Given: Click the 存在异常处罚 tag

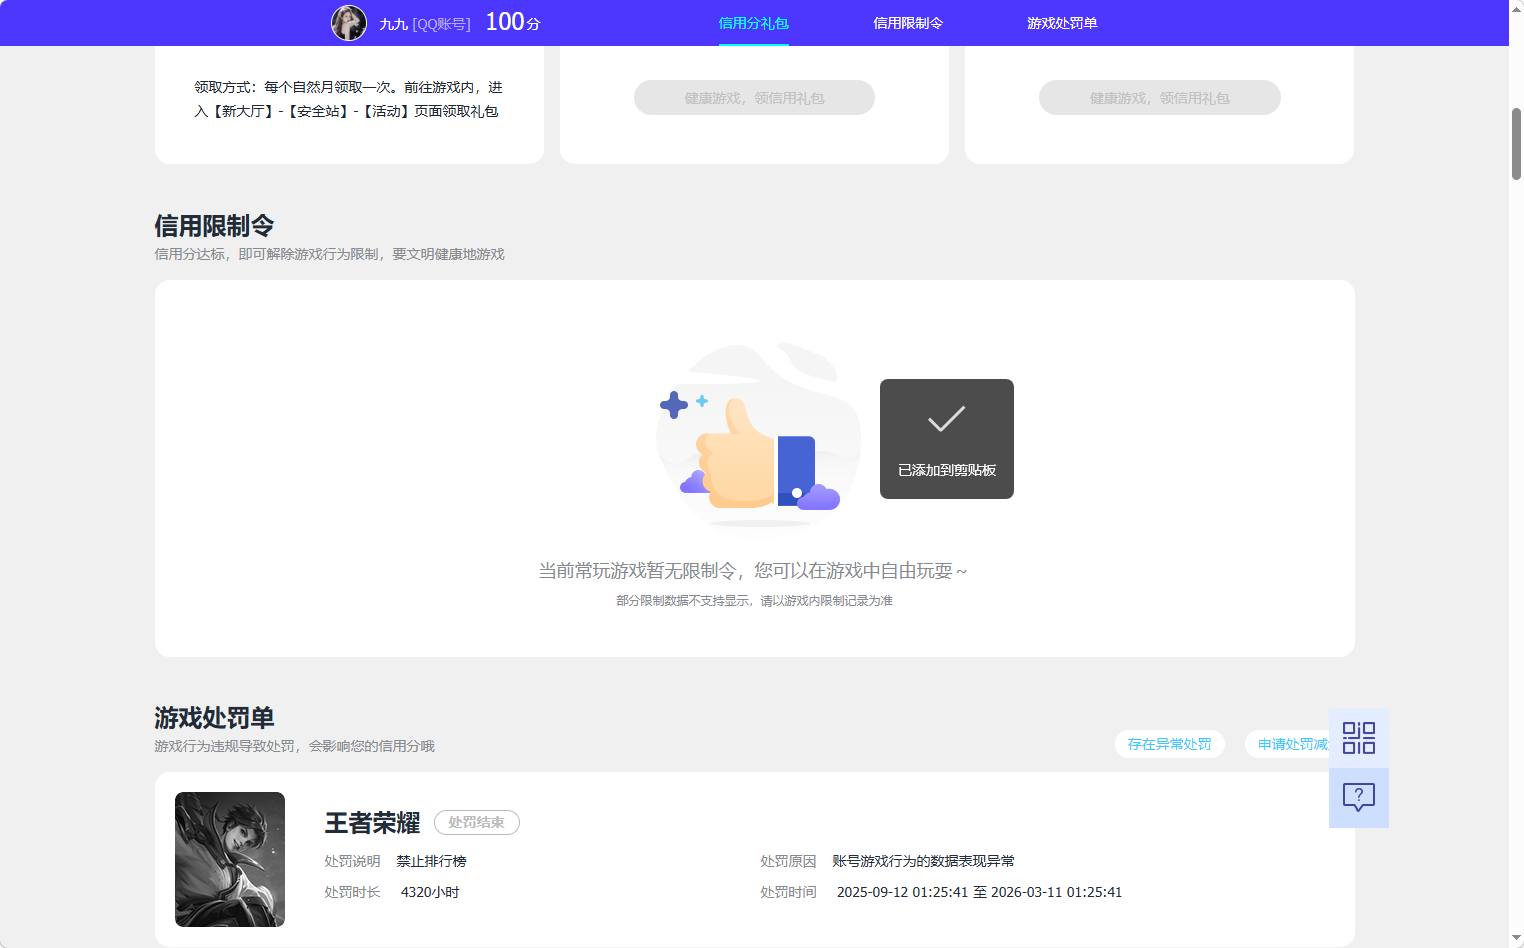Looking at the screenshot, I should pos(1169,744).
